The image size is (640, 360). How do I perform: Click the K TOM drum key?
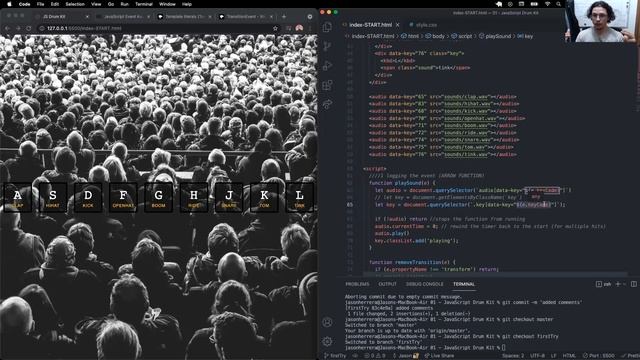(x=264, y=198)
